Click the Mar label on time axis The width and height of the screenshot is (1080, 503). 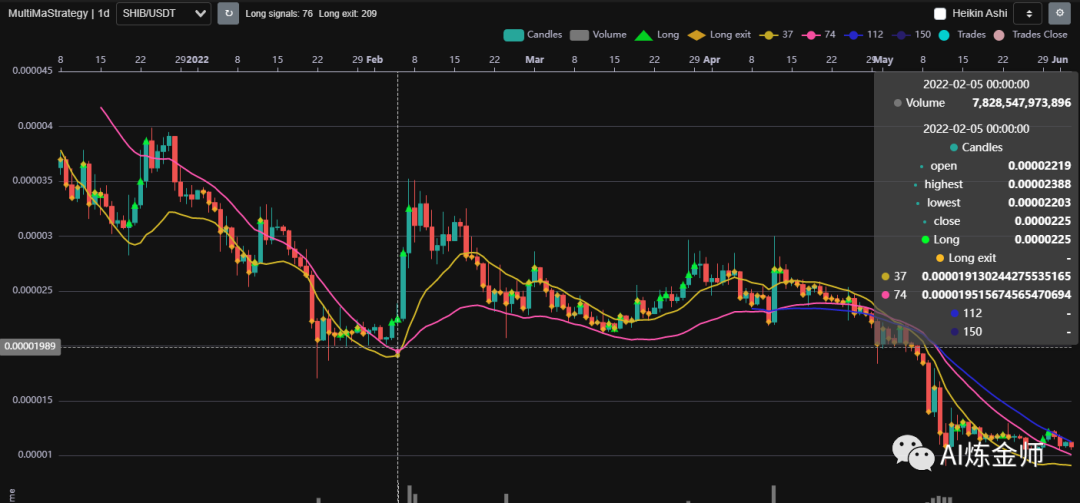pos(534,60)
